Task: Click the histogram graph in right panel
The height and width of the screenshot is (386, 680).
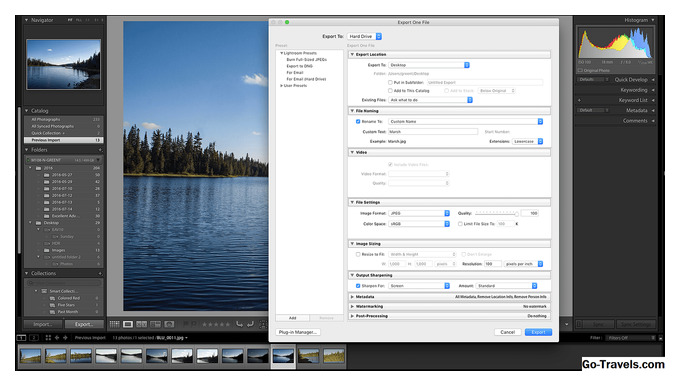Action: pyautogui.click(x=615, y=43)
